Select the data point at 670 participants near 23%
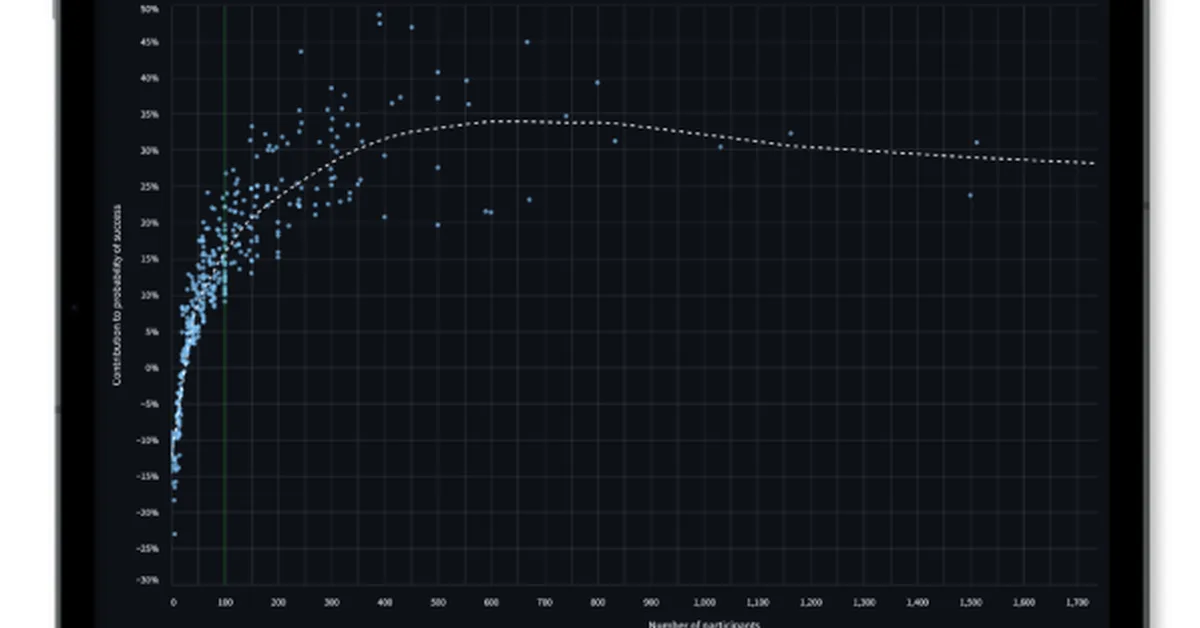This screenshot has height=628, width=1200. (x=529, y=200)
